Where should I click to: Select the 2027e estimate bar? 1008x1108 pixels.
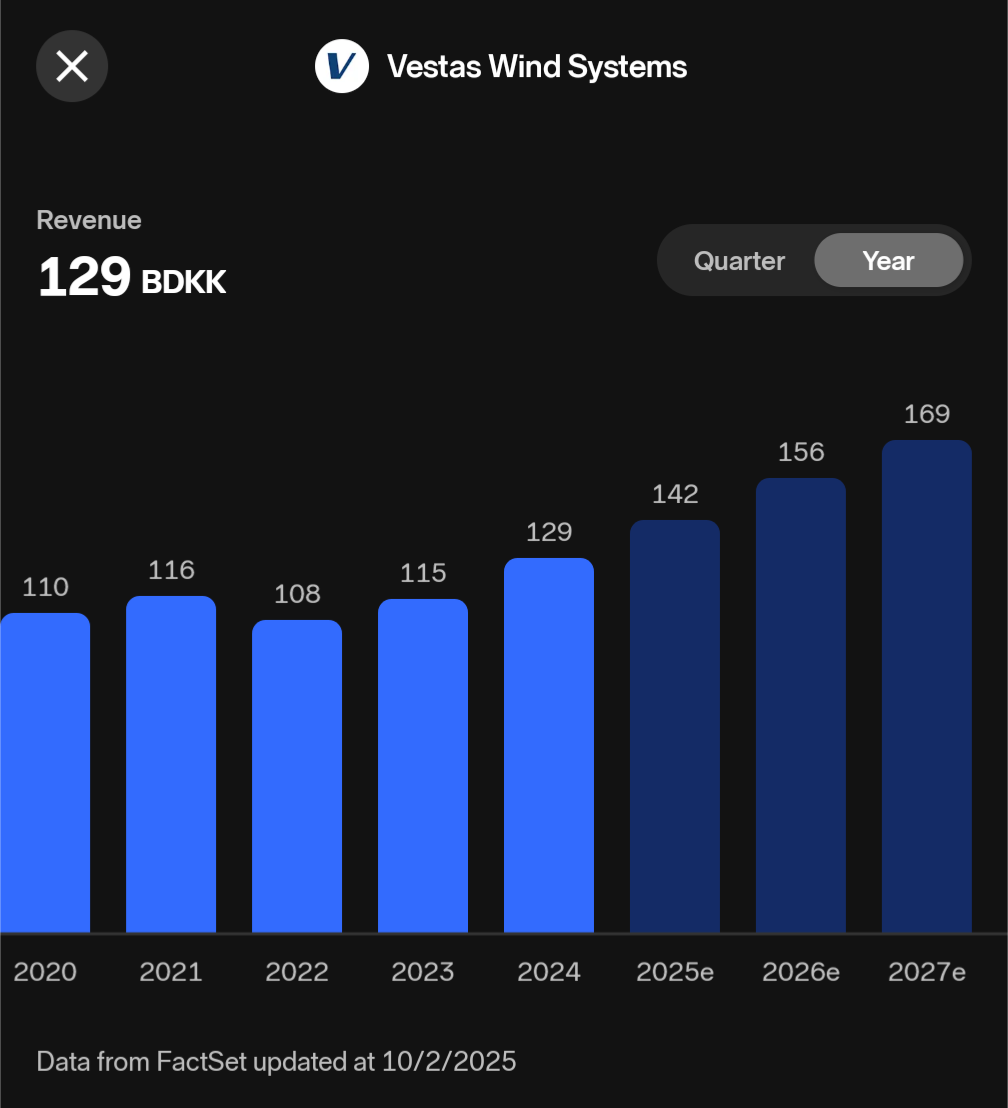coord(927,687)
